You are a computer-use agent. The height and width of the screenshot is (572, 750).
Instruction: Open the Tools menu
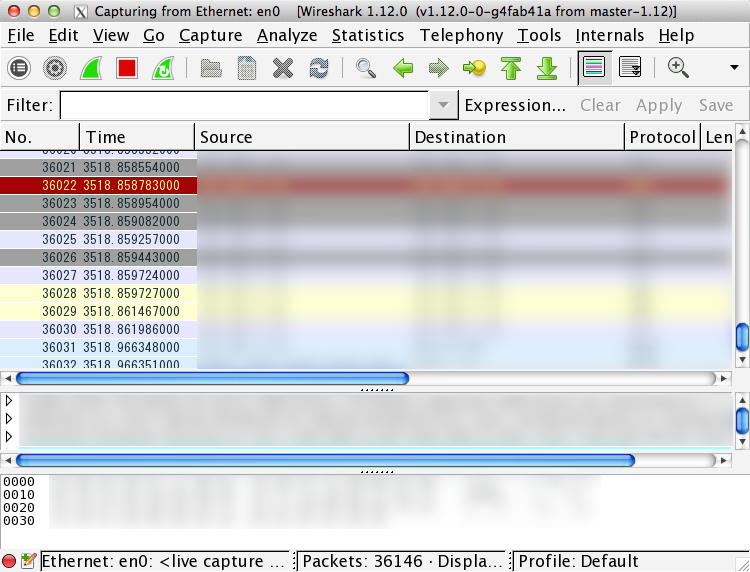(539, 35)
